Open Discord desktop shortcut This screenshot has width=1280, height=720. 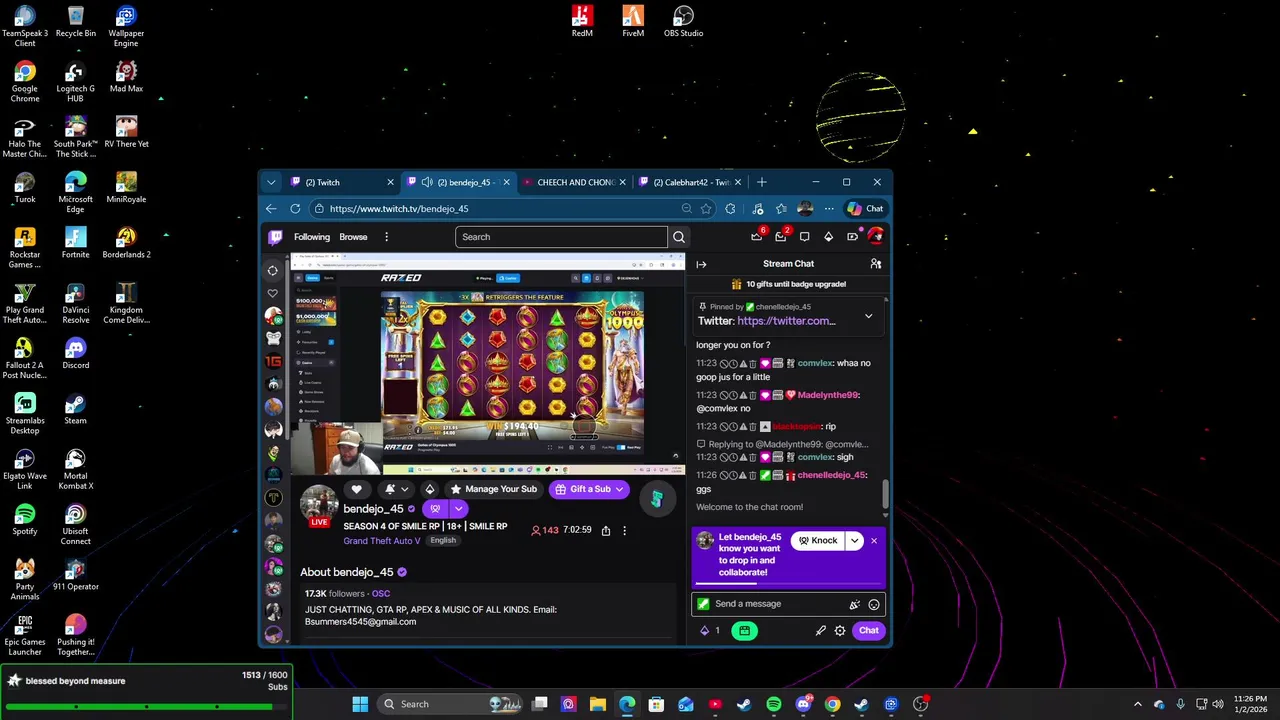point(75,353)
